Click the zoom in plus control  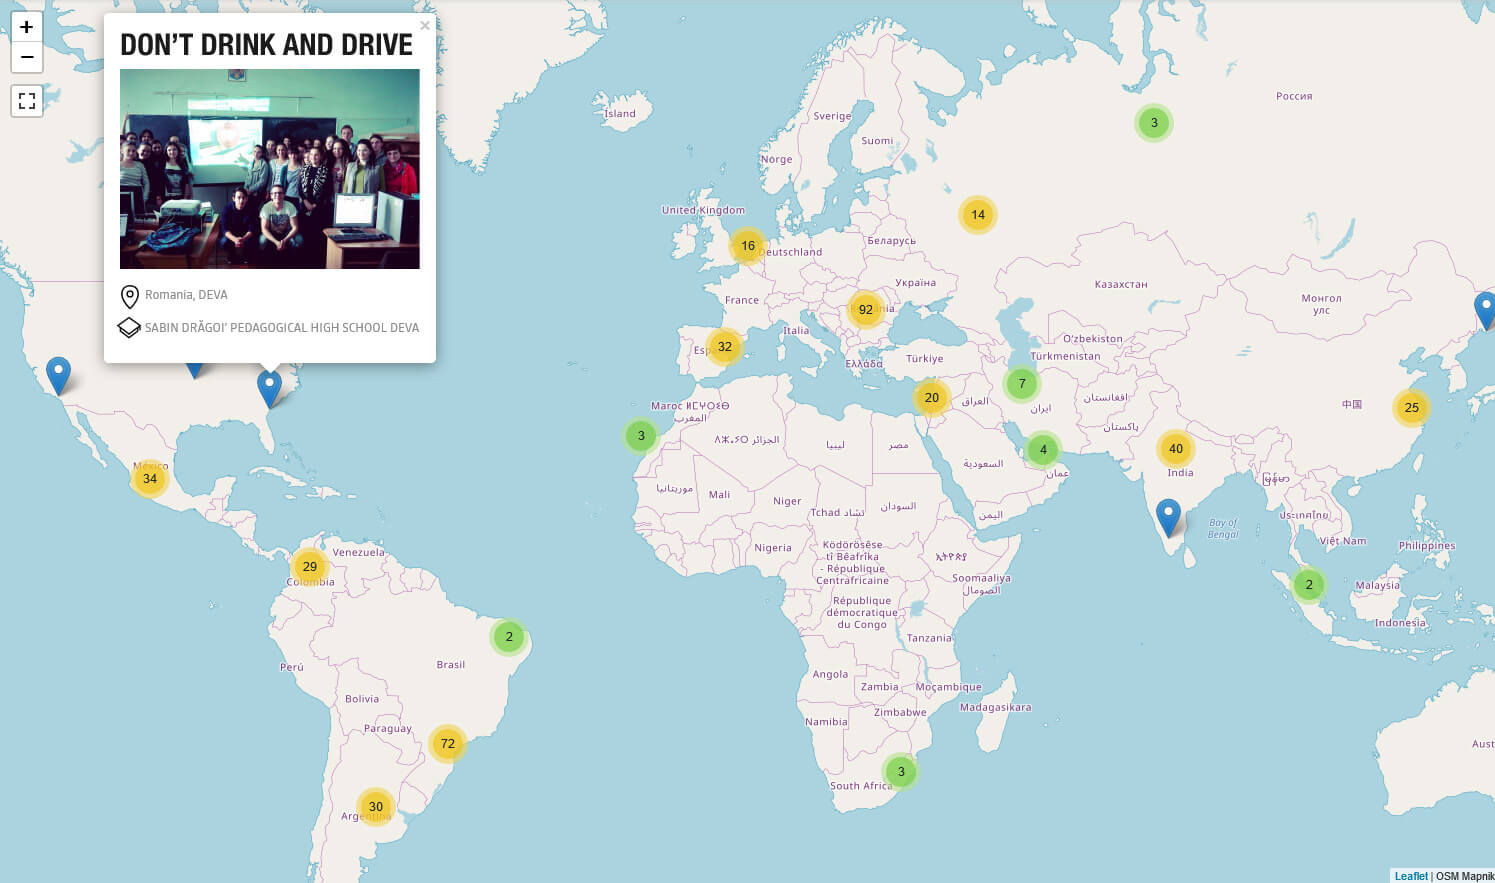tap(26, 27)
